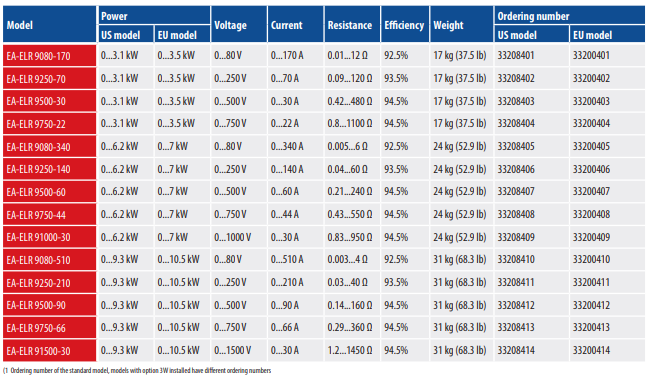Click the EA-ELR 9500-60 model cell

[x=50, y=192]
